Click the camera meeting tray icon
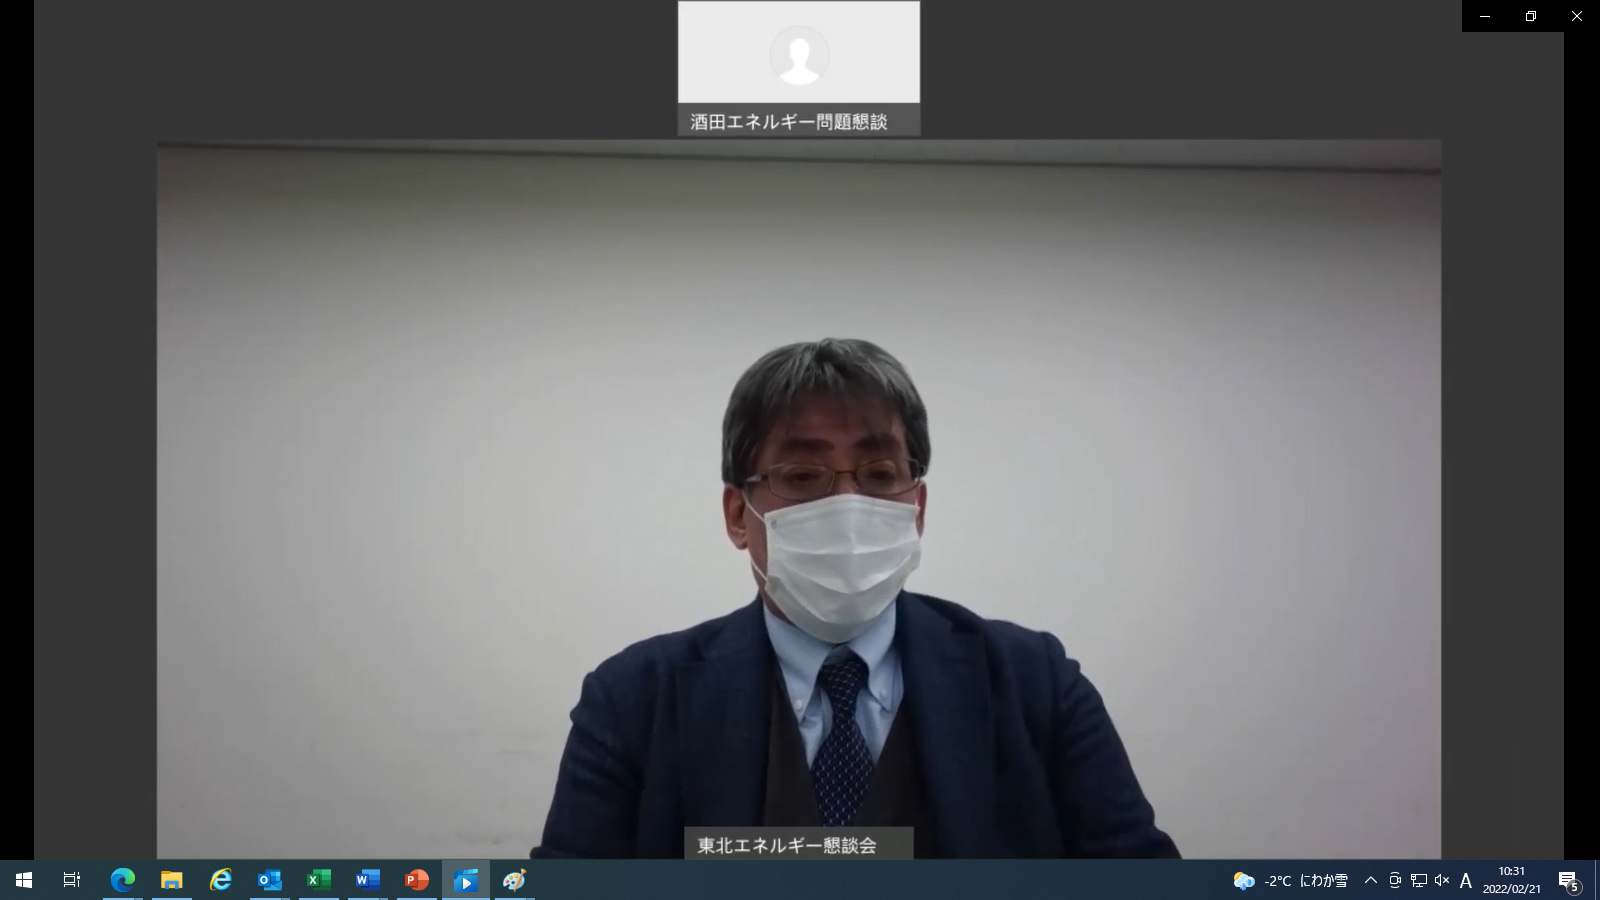1600x900 pixels. pyautogui.click(x=1395, y=880)
